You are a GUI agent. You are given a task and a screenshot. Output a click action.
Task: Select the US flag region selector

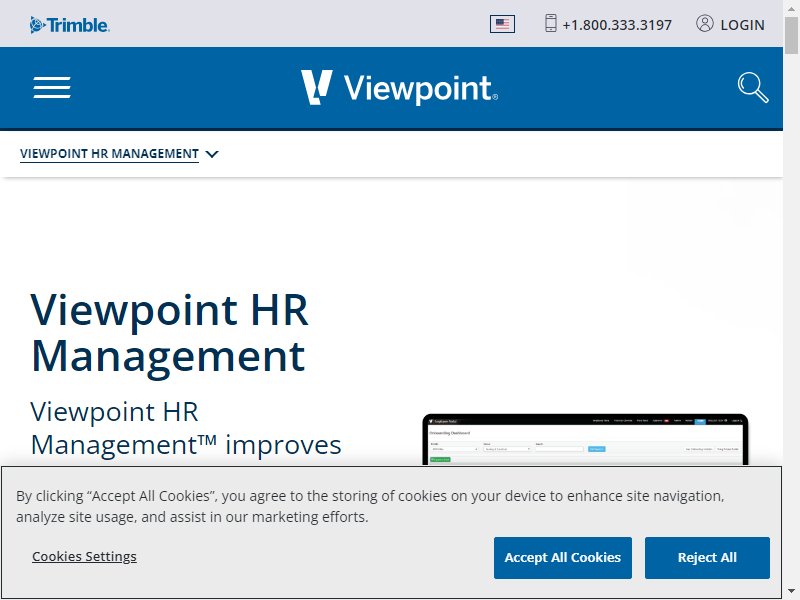[502, 24]
